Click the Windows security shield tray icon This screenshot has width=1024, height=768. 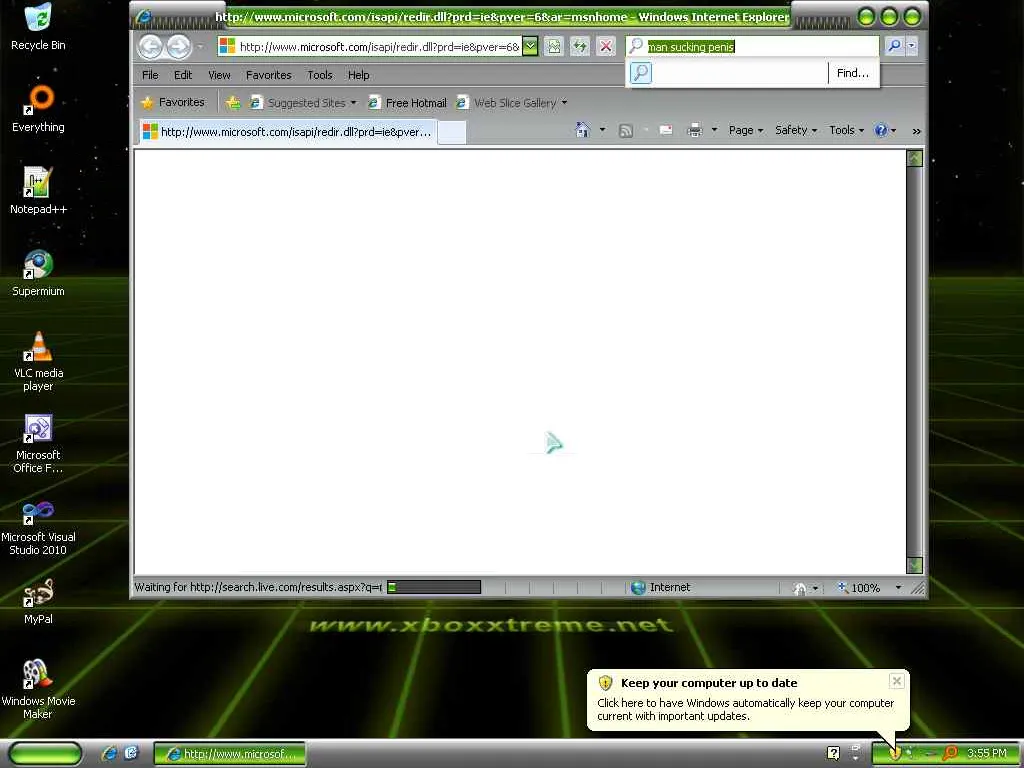tap(895, 753)
